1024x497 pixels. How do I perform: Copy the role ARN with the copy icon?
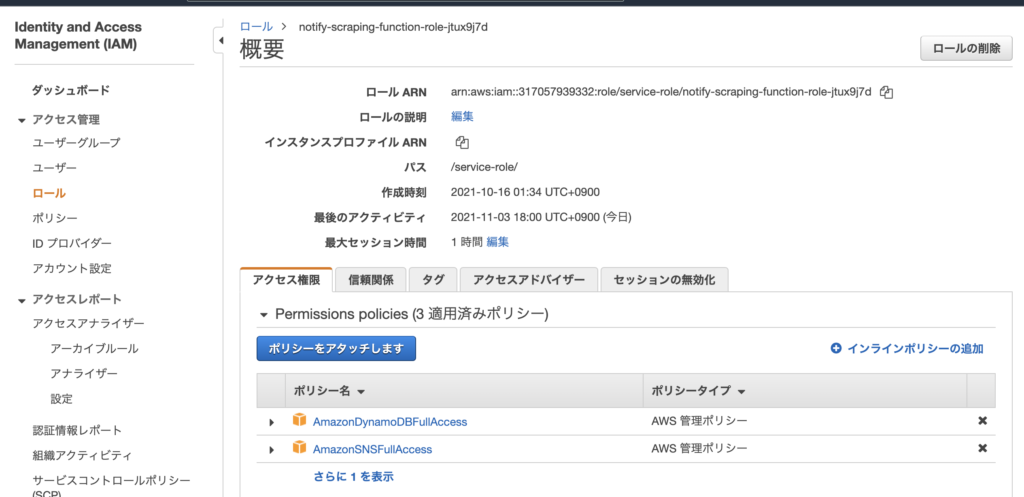(886, 92)
